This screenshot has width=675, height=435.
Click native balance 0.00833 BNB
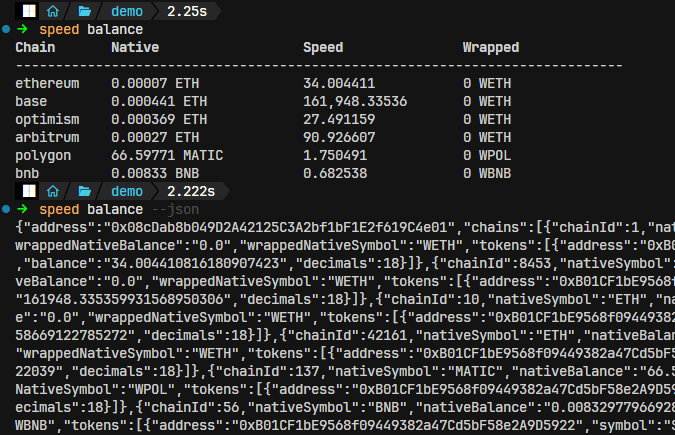pyautogui.click(x=155, y=174)
